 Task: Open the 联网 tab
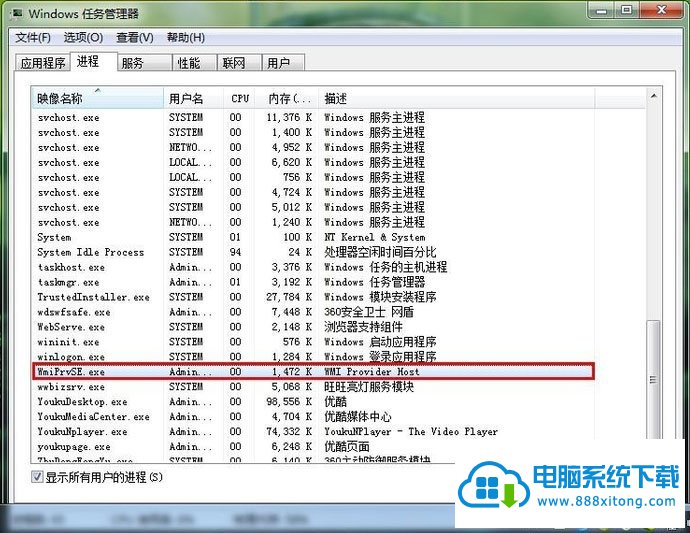point(239,63)
